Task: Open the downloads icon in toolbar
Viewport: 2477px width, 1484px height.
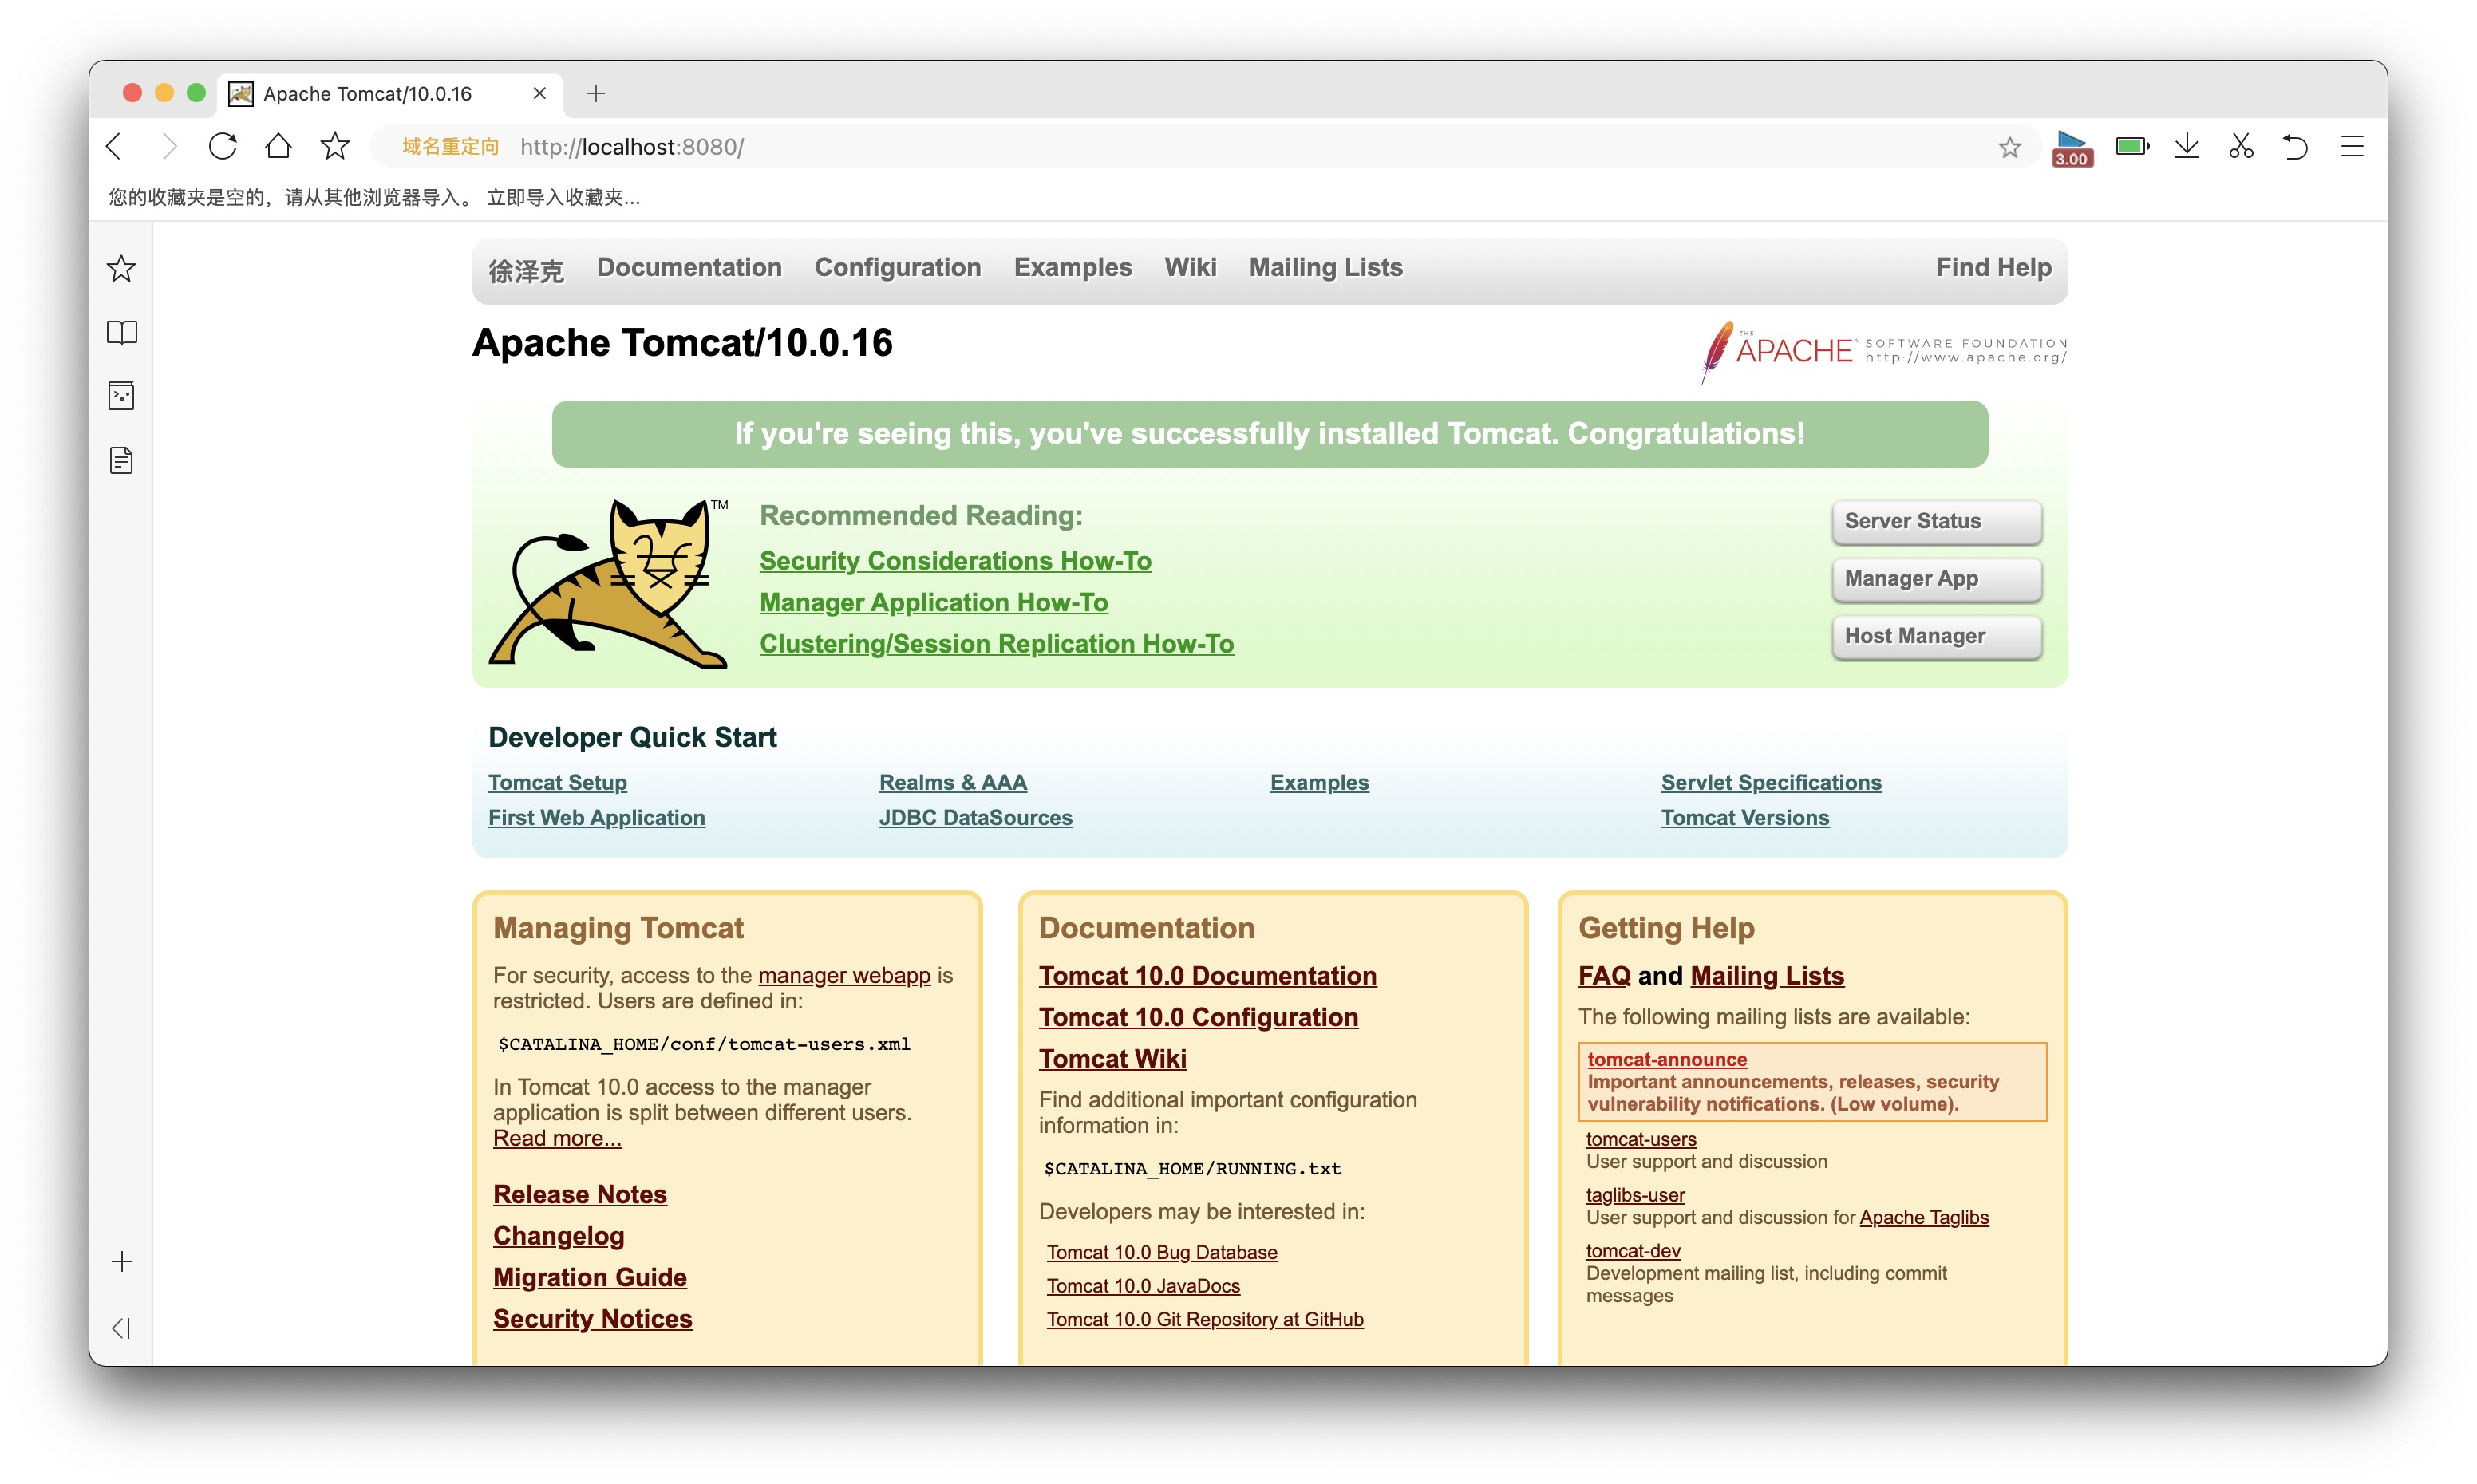Action: 2187,147
